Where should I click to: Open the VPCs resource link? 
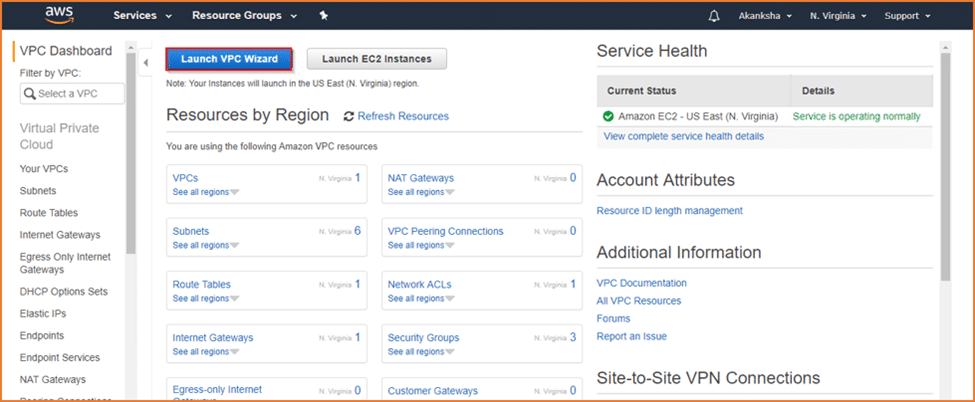point(185,178)
